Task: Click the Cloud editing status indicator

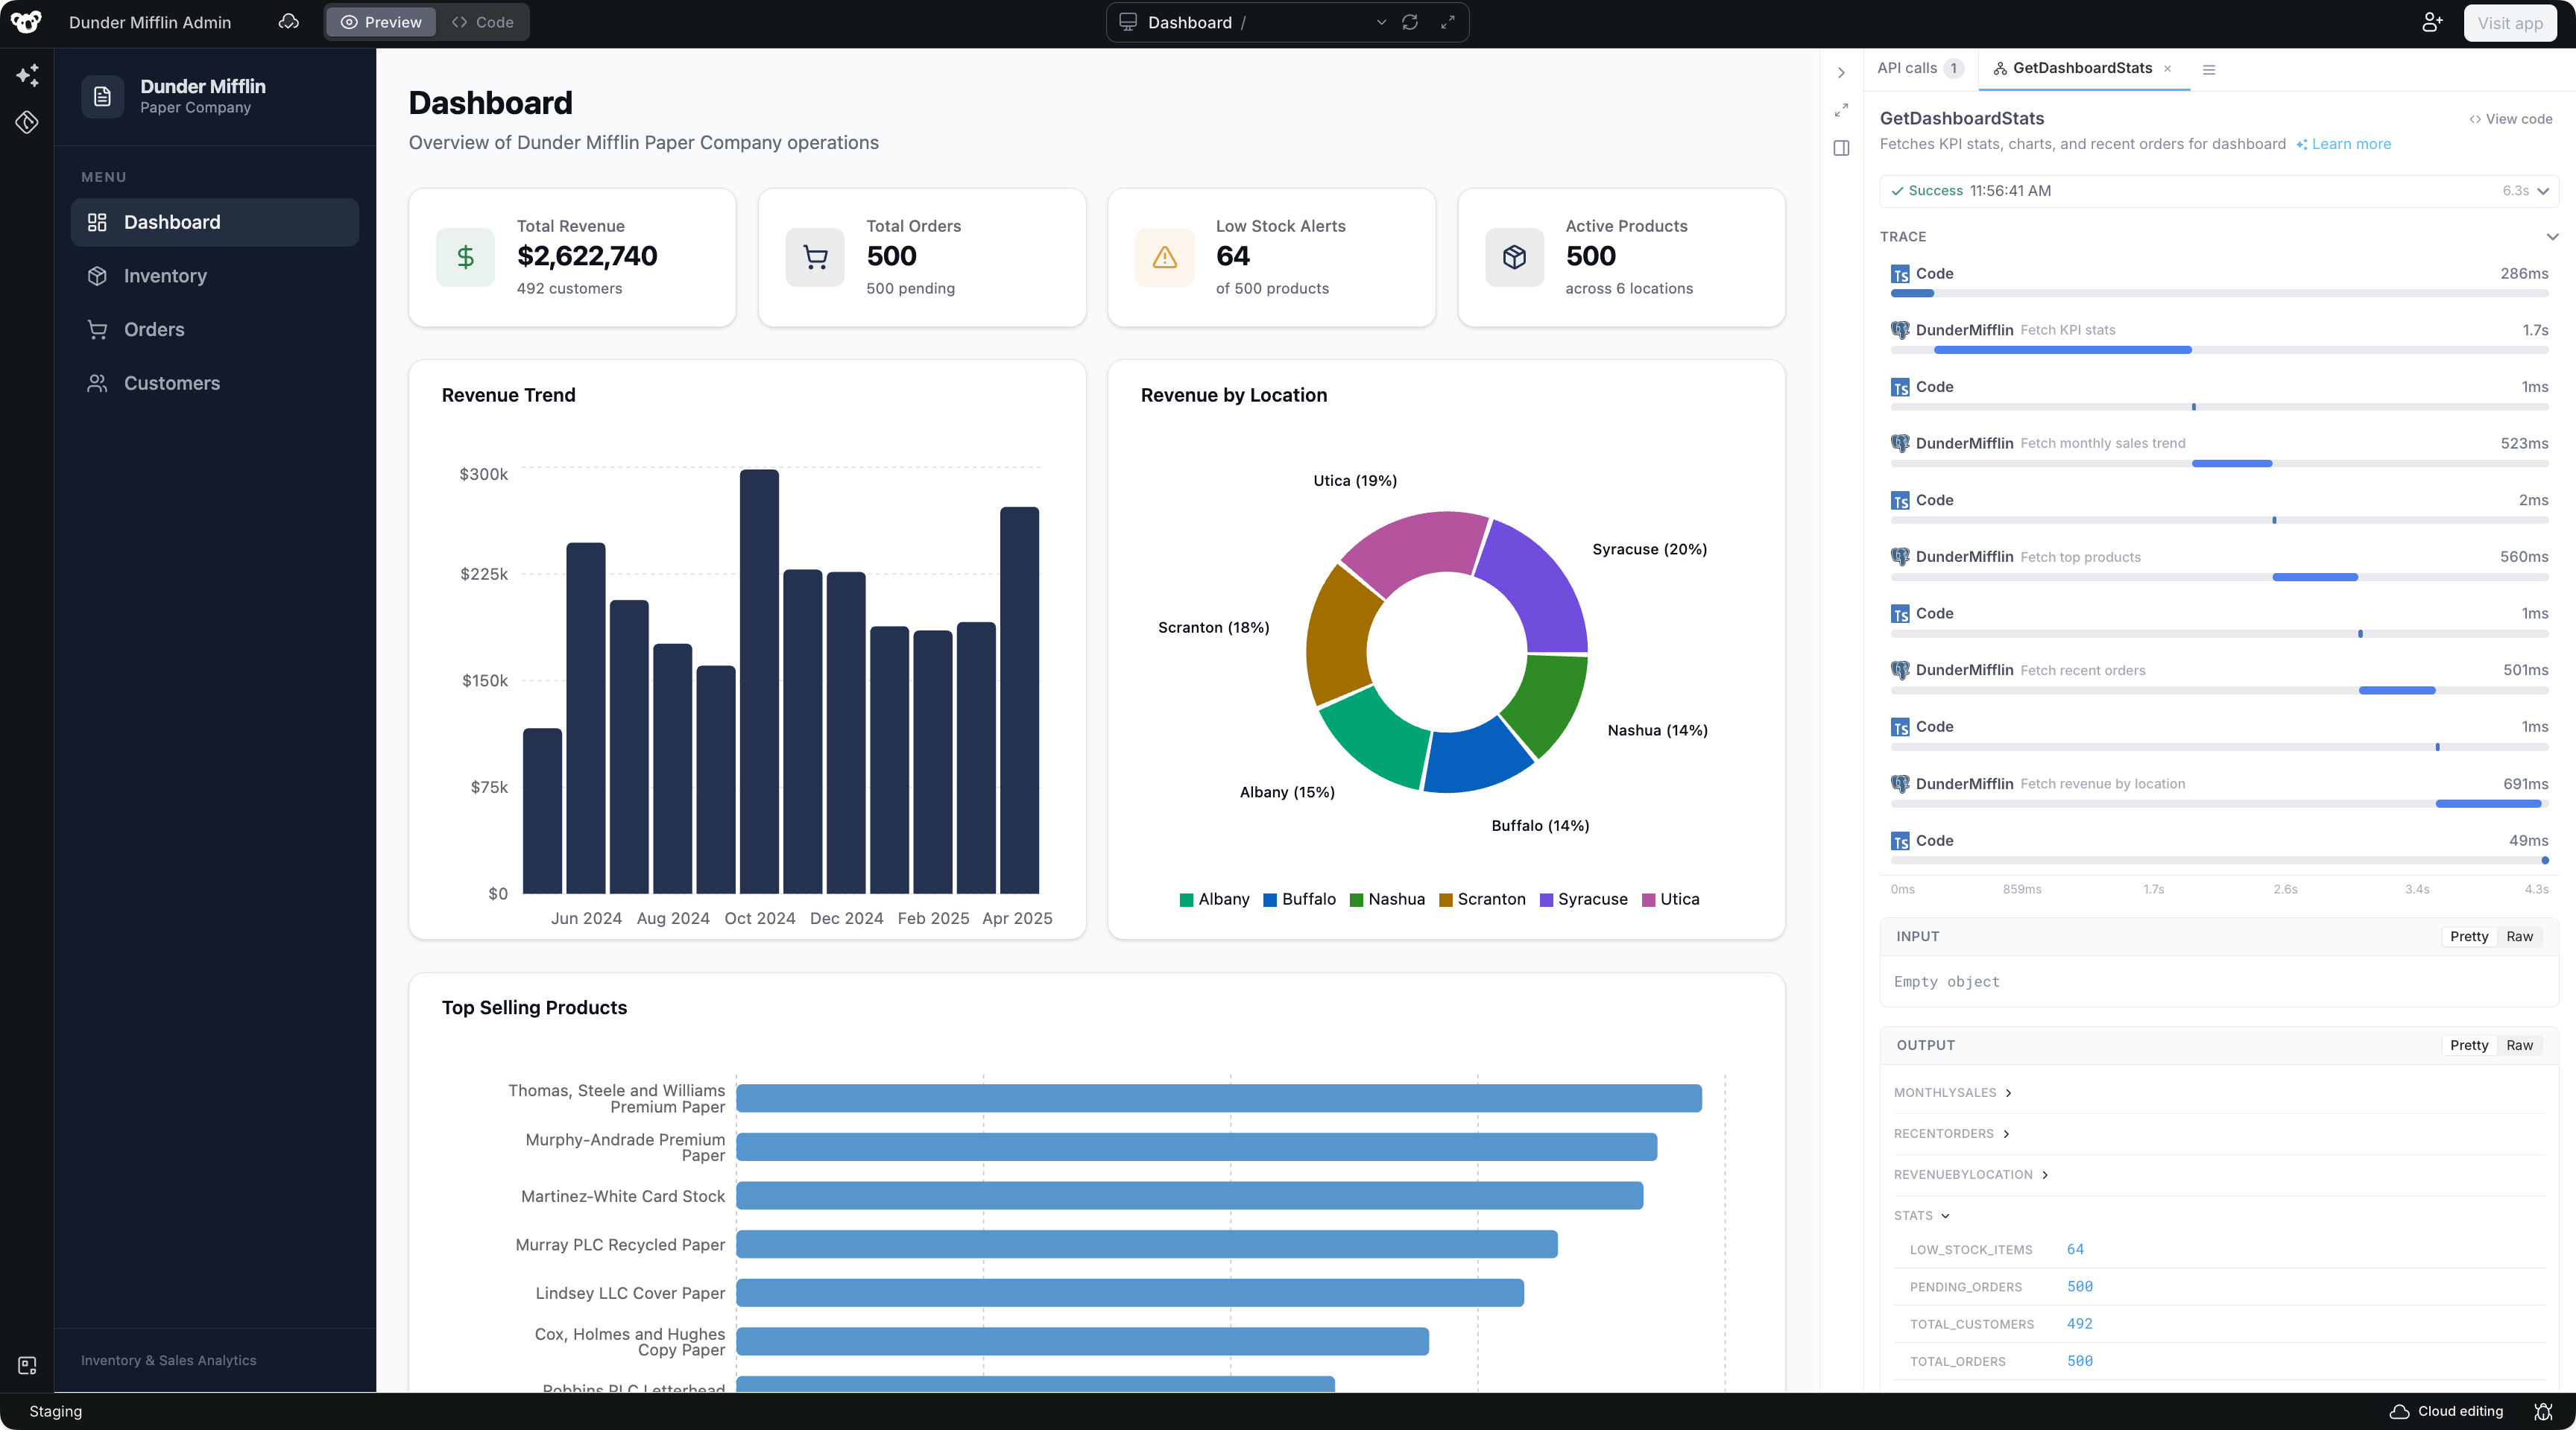Action: tap(2446, 1411)
